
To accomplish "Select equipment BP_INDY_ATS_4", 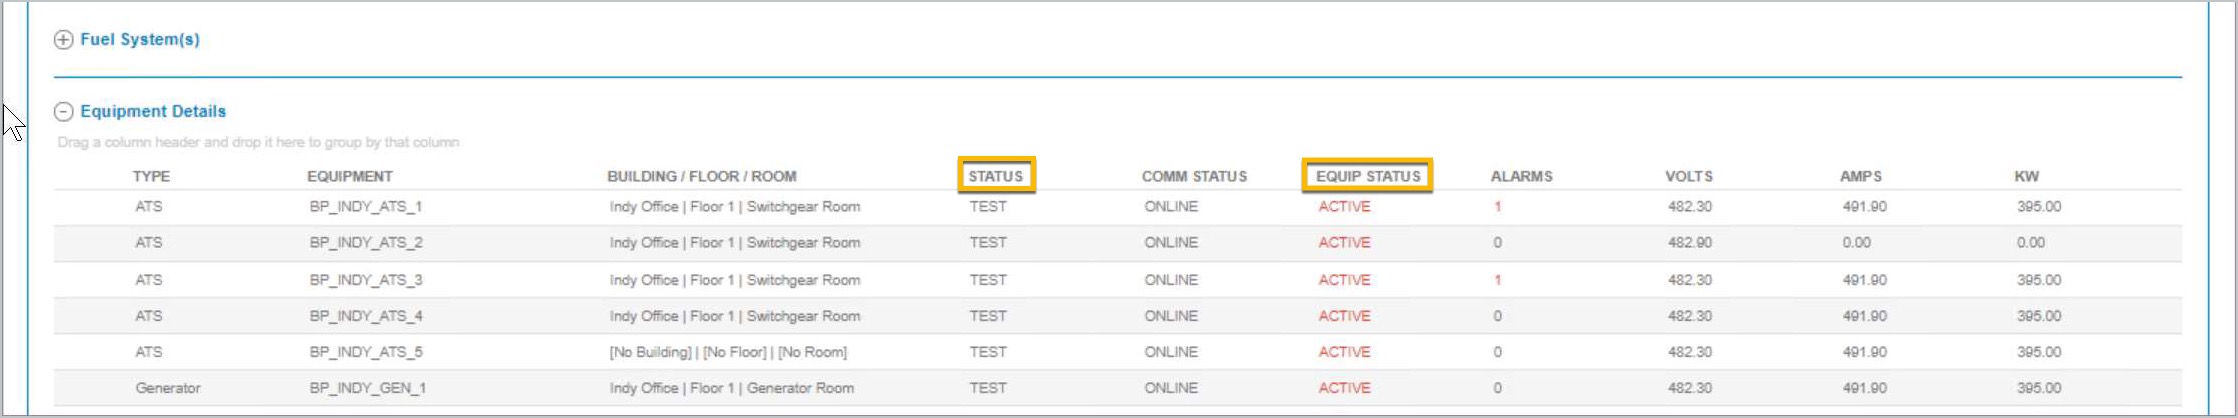I will (366, 316).
